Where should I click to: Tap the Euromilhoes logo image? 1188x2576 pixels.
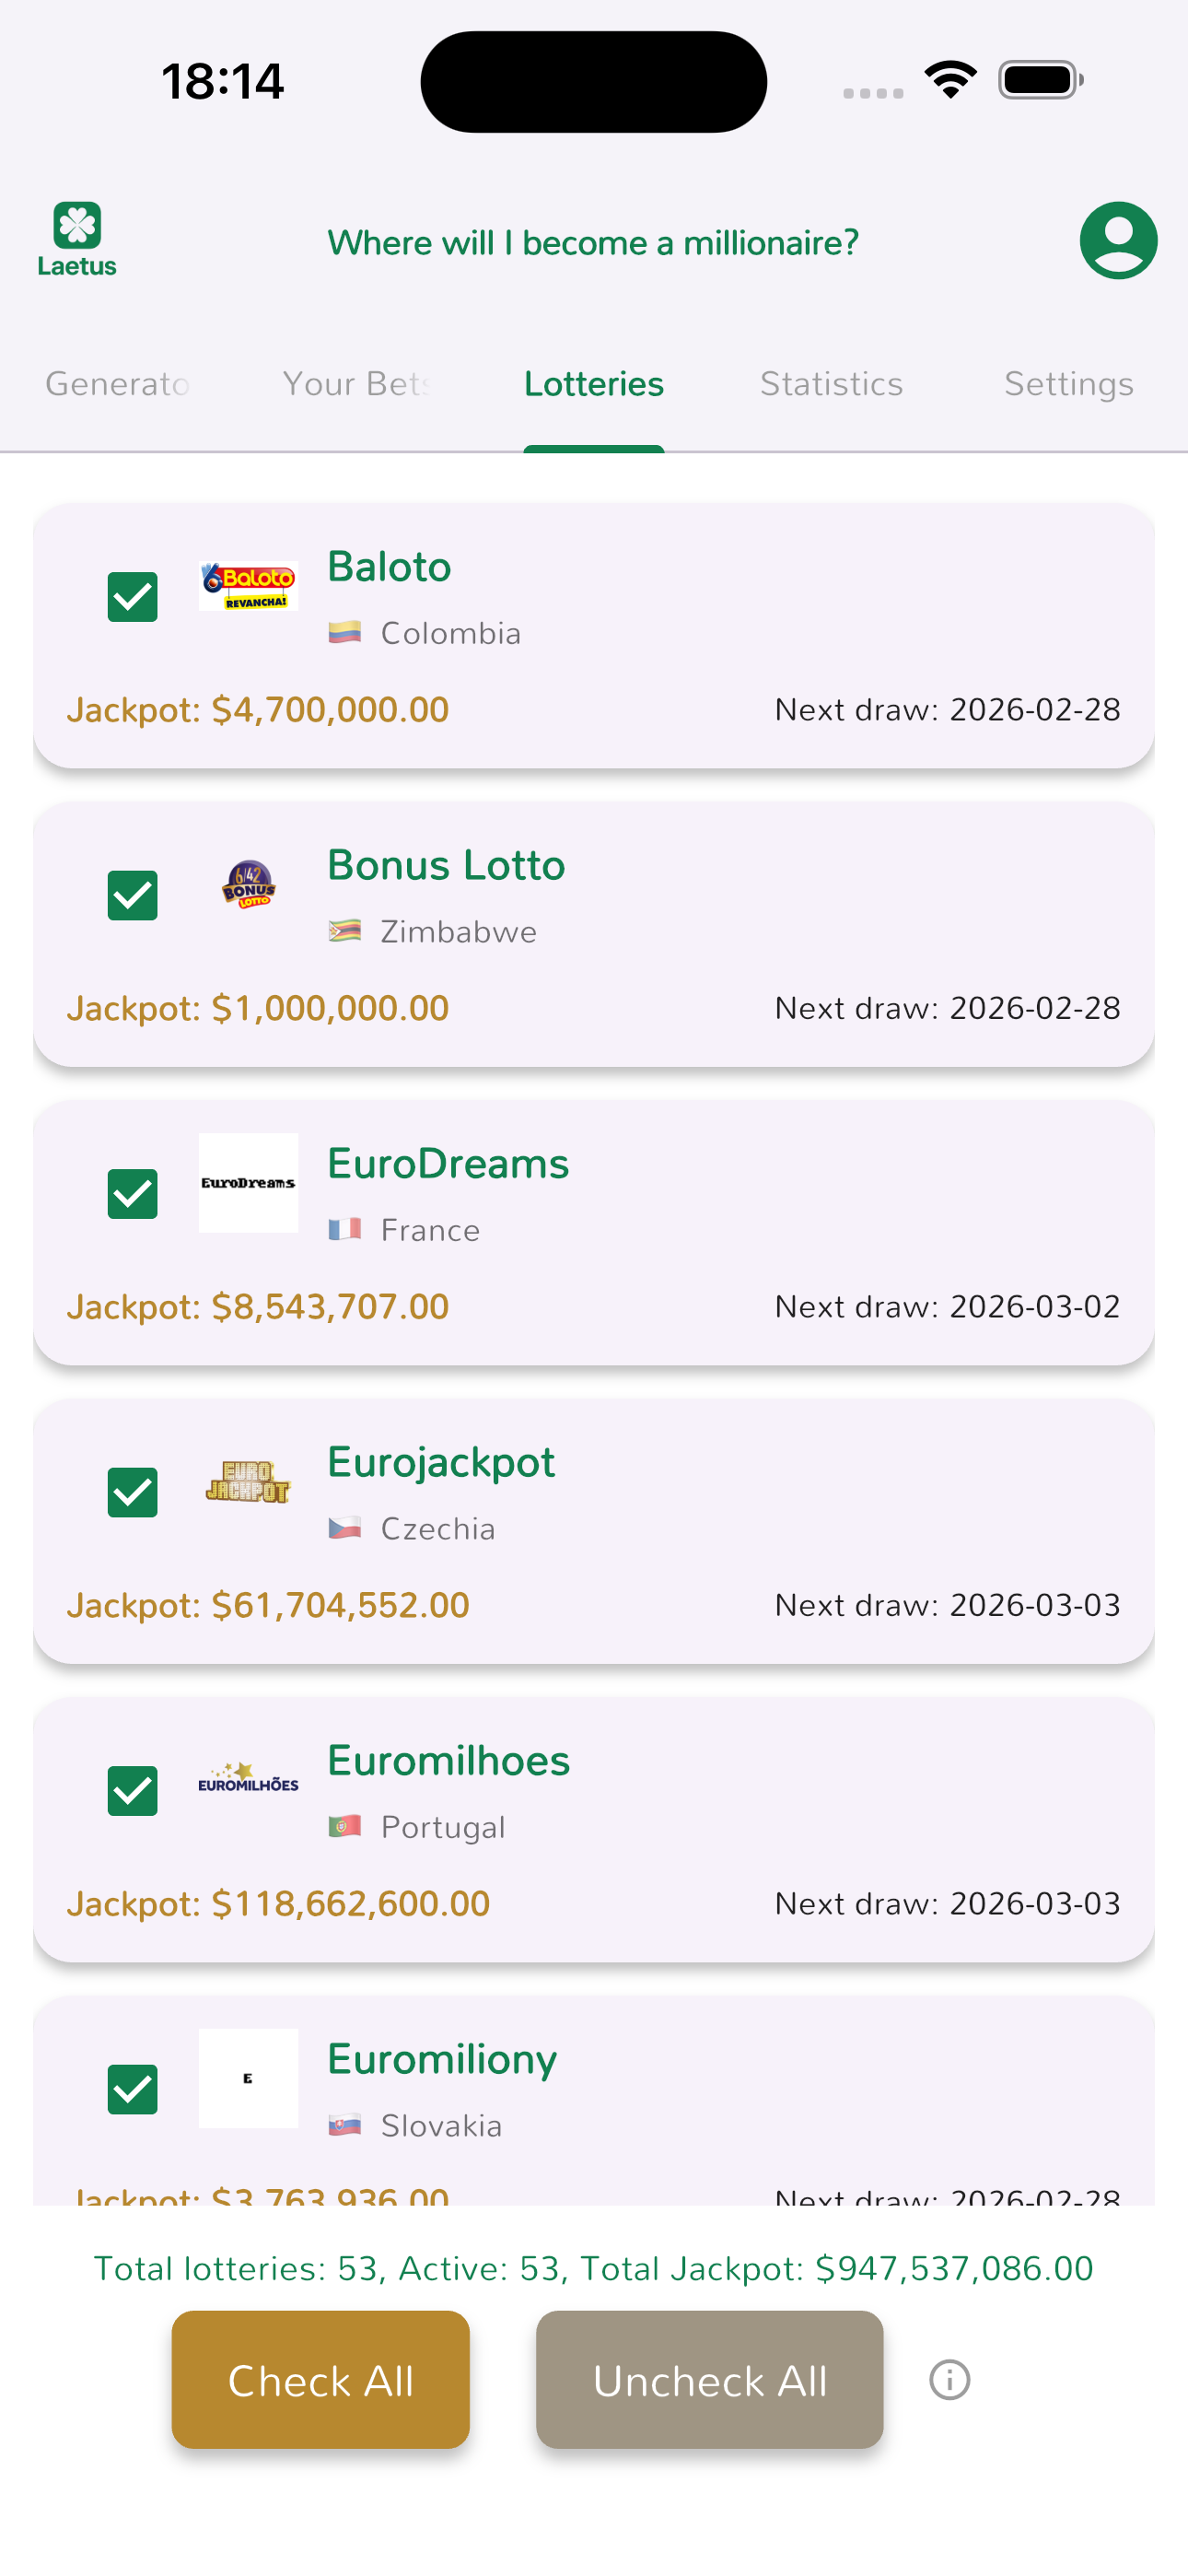(248, 1780)
